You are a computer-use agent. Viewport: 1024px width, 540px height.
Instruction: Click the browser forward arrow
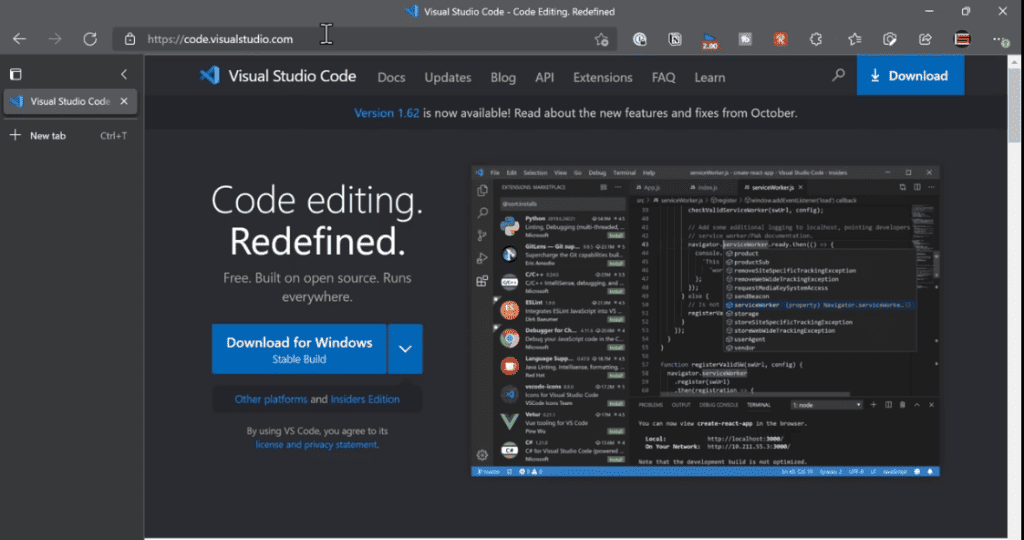click(x=55, y=39)
